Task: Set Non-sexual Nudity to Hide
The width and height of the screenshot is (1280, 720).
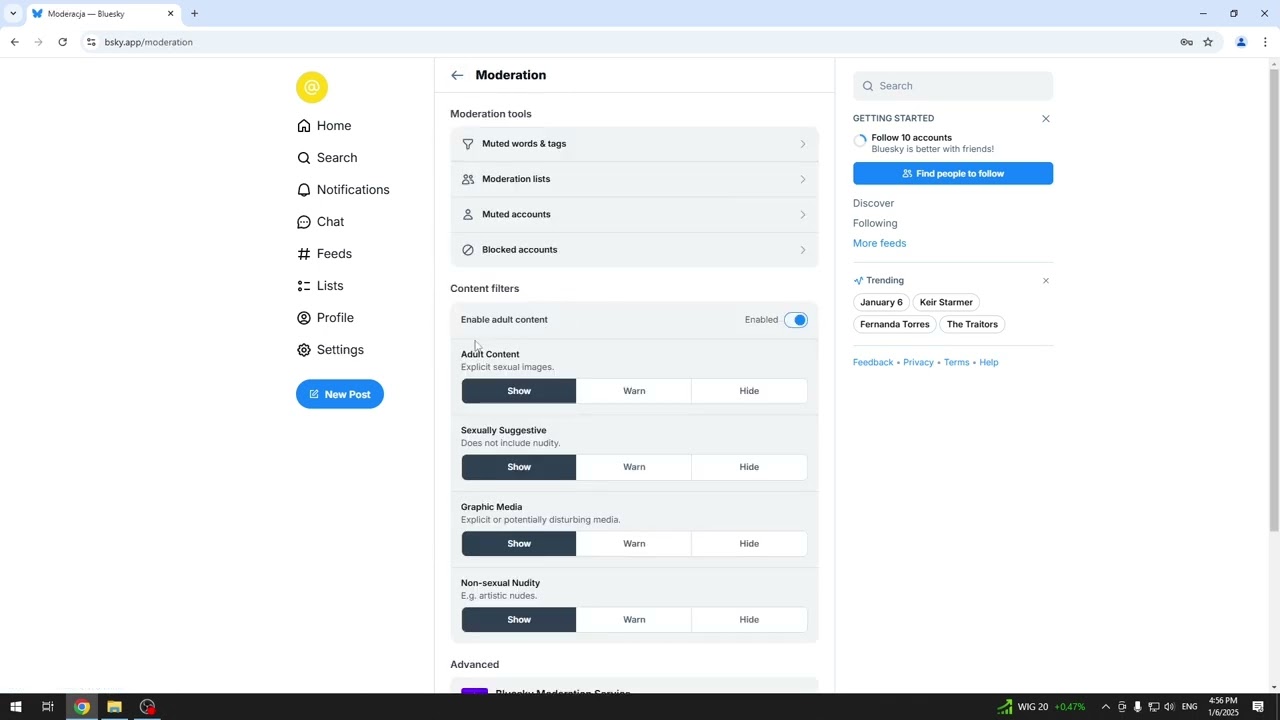Action: (749, 620)
